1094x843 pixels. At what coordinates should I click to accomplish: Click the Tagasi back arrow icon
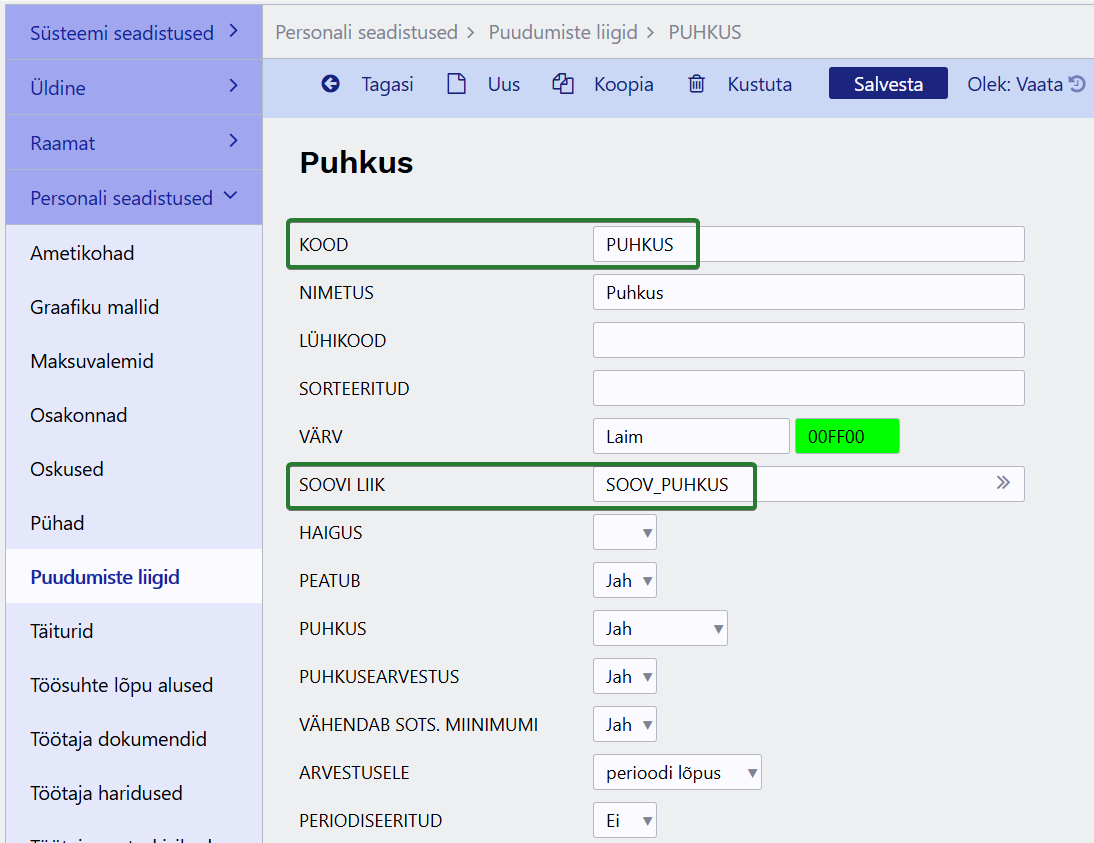[331, 84]
